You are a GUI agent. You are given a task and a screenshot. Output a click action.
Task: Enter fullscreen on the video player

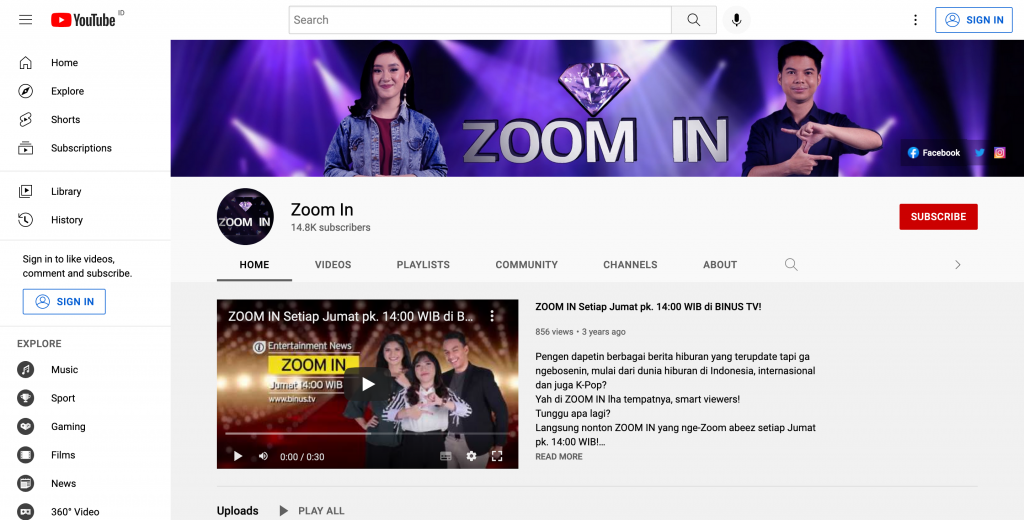pos(497,456)
